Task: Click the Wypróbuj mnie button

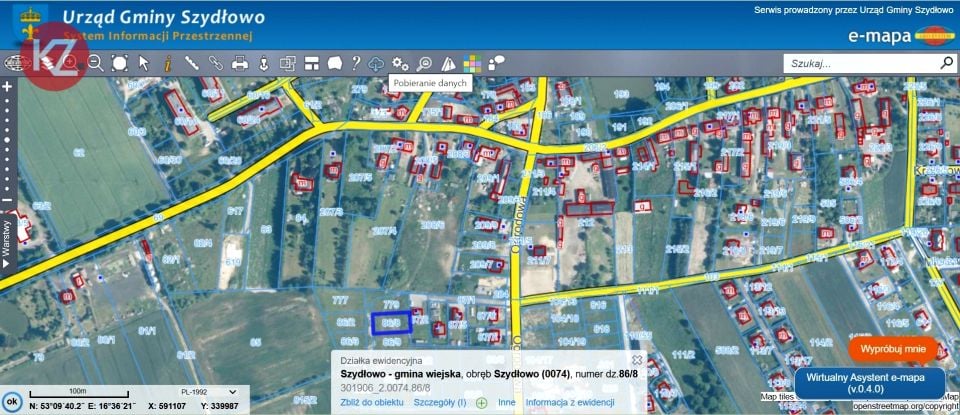Action: tap(893, 350)
